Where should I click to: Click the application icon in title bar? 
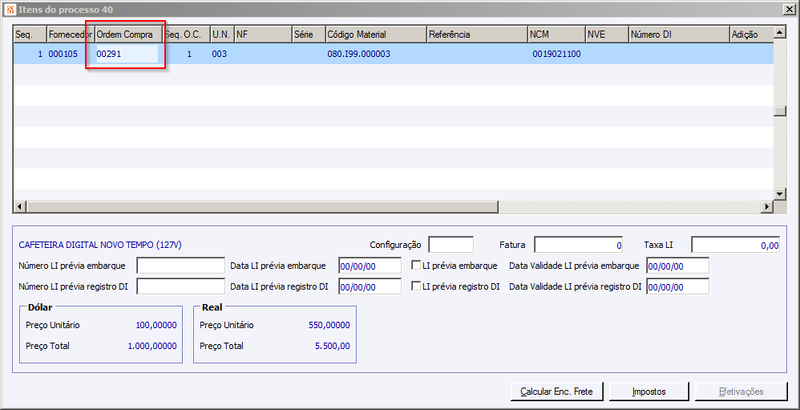click(x=10, y=9)
